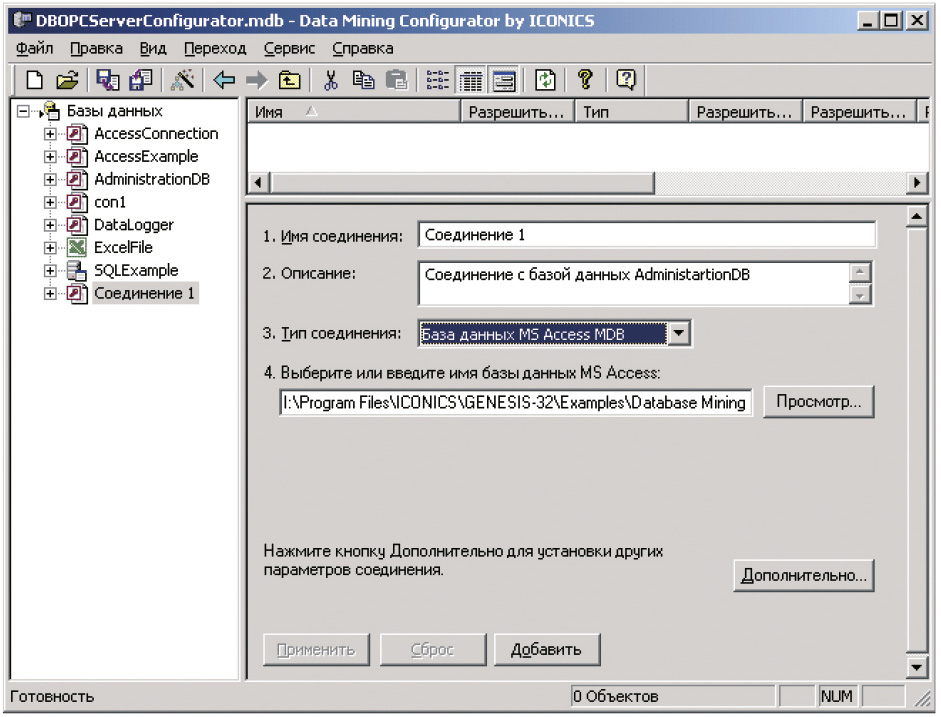
Task: Click the Описание field scroll down arrow
Action: [860, 294]
